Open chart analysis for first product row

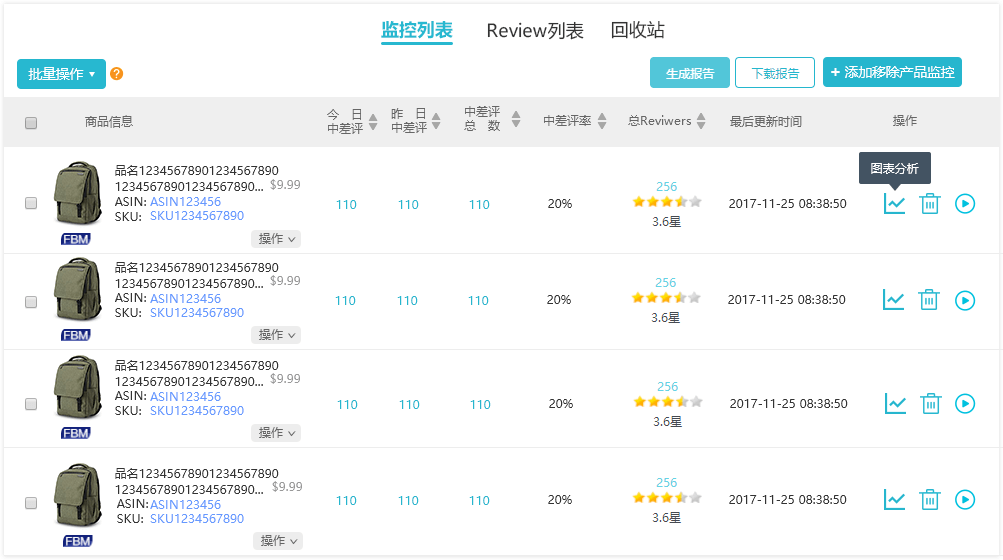[x=894, y=204]
